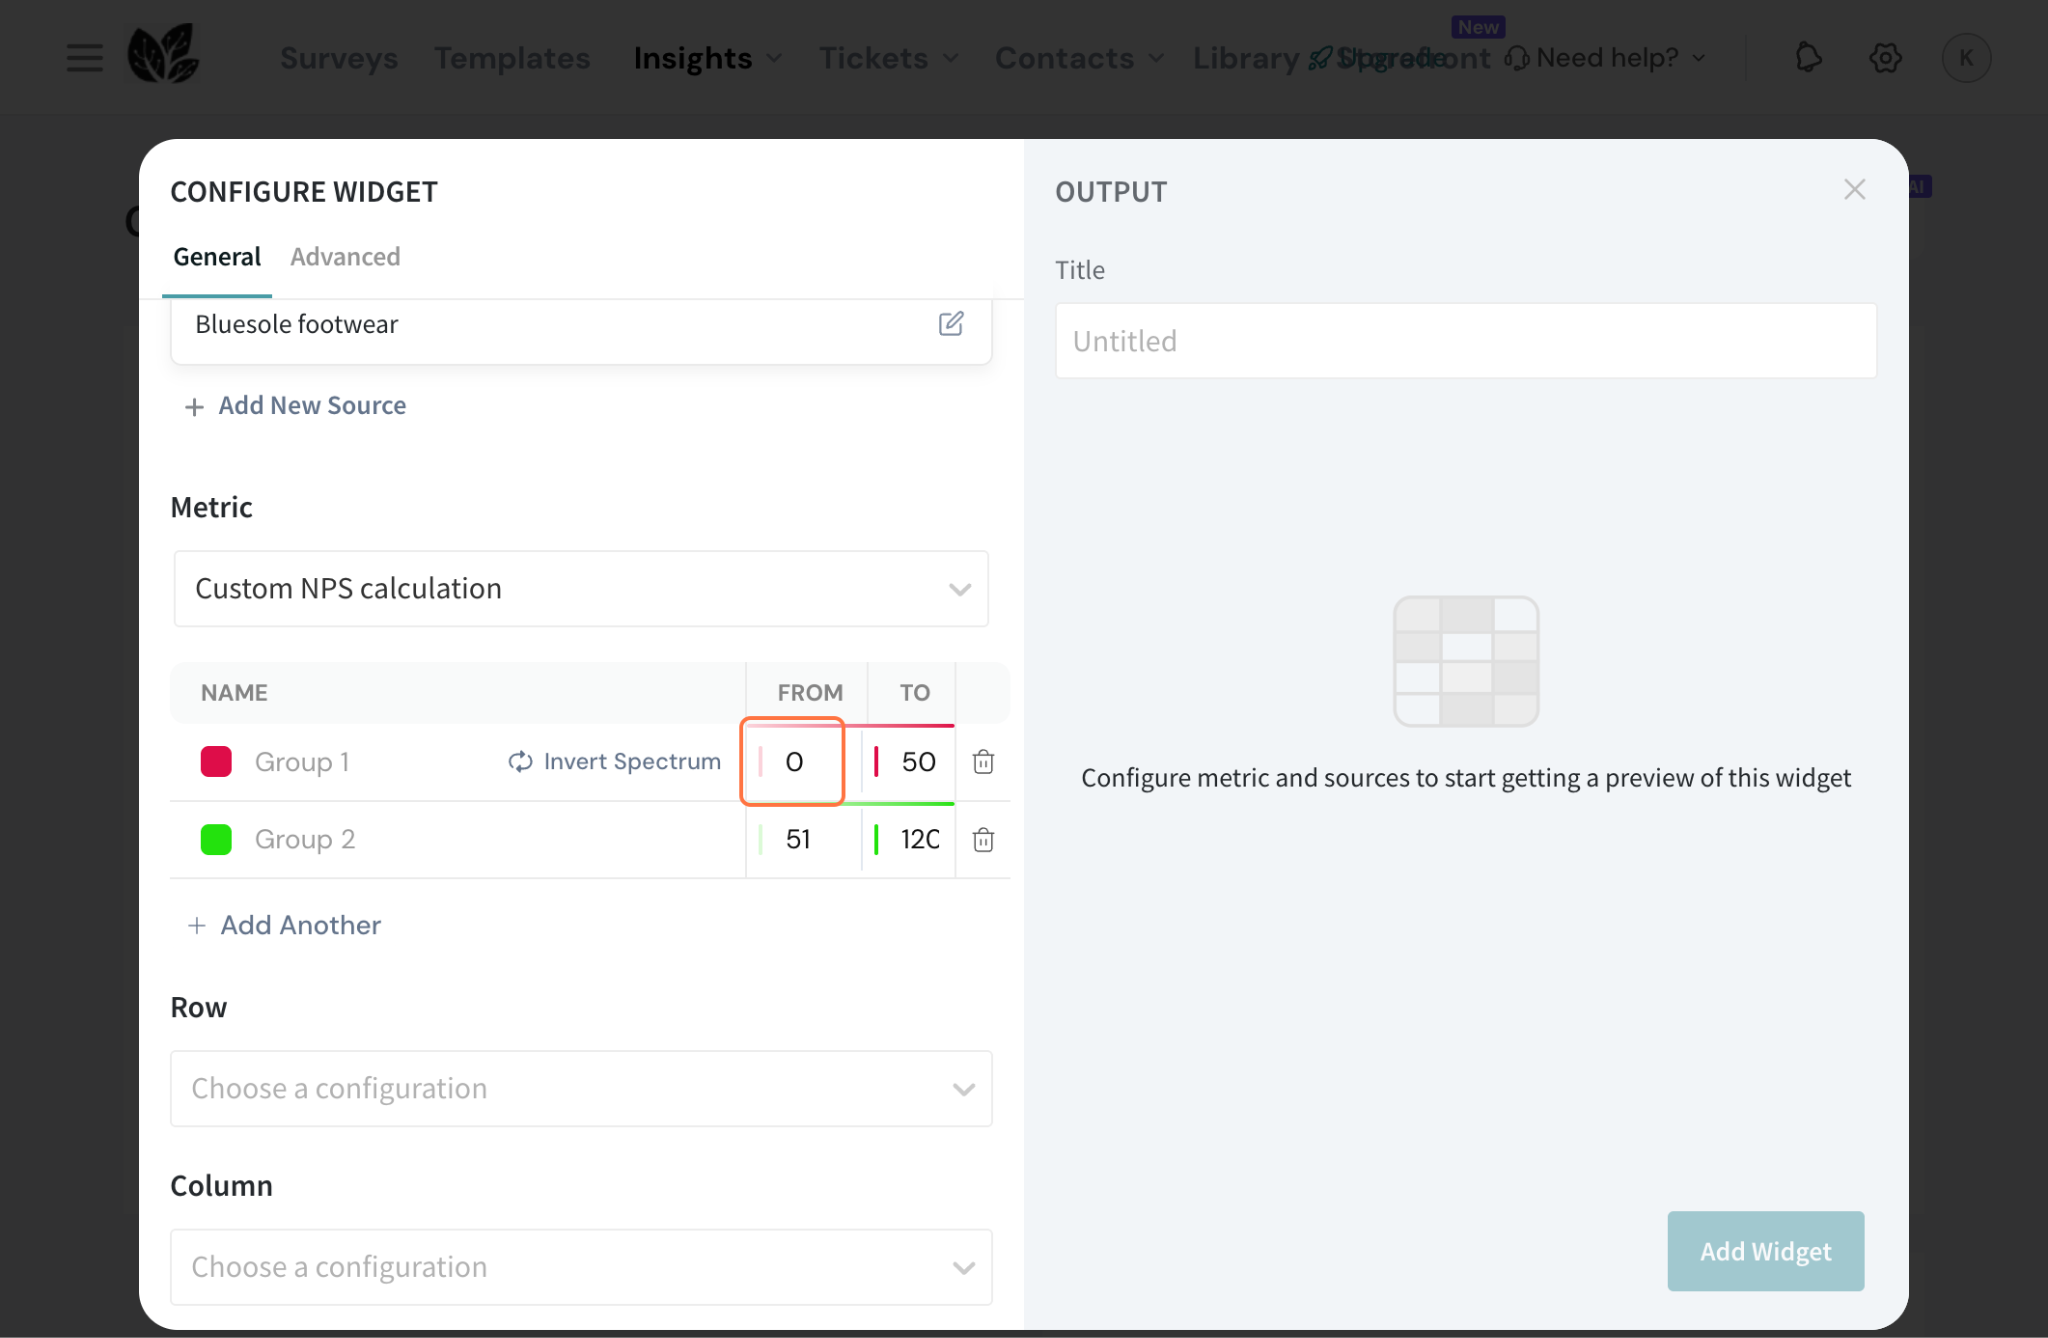Delete Group 1 using its trash icon
Image resolution: width=2048 pixels, height=1338 pixels.
[983, 762]
